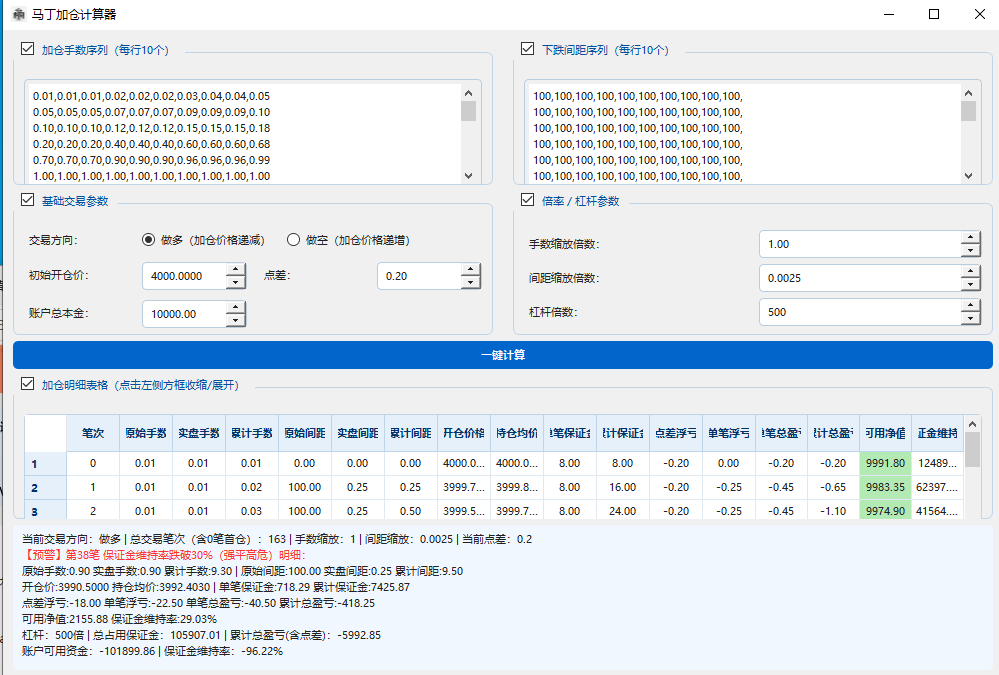This screenshot has width=999, height=675.
Task: Decrease 杠杆倍数 with down arrow
Action: (x=970, y=319)
